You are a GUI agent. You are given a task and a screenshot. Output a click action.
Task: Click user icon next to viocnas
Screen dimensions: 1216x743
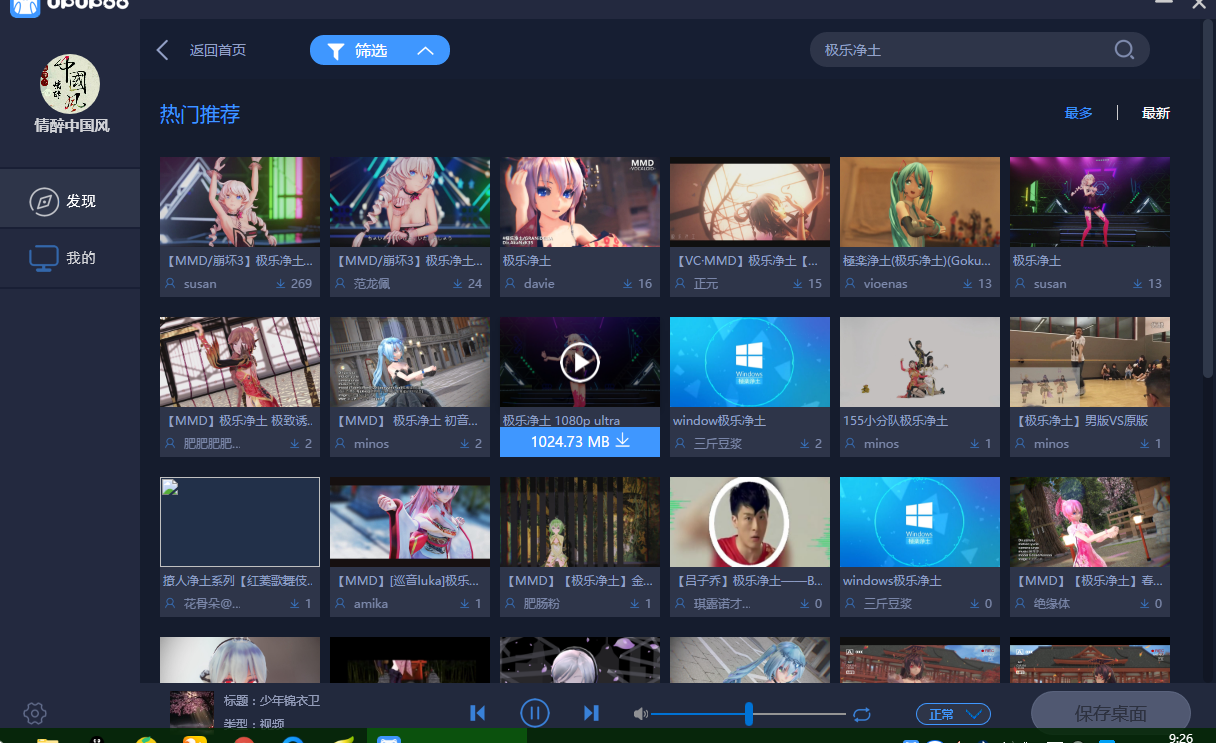pyautogui.click(x=850, y=284)
